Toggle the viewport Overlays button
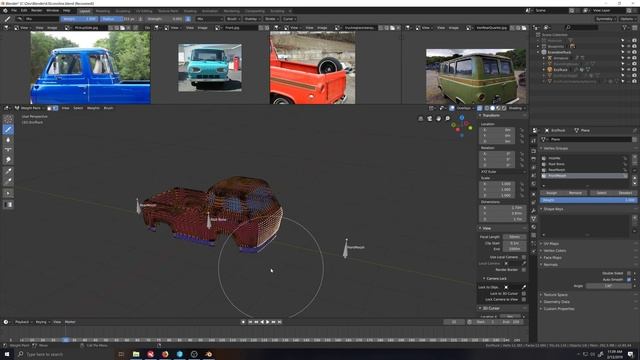The image size is (640, 360). point(452,108)
